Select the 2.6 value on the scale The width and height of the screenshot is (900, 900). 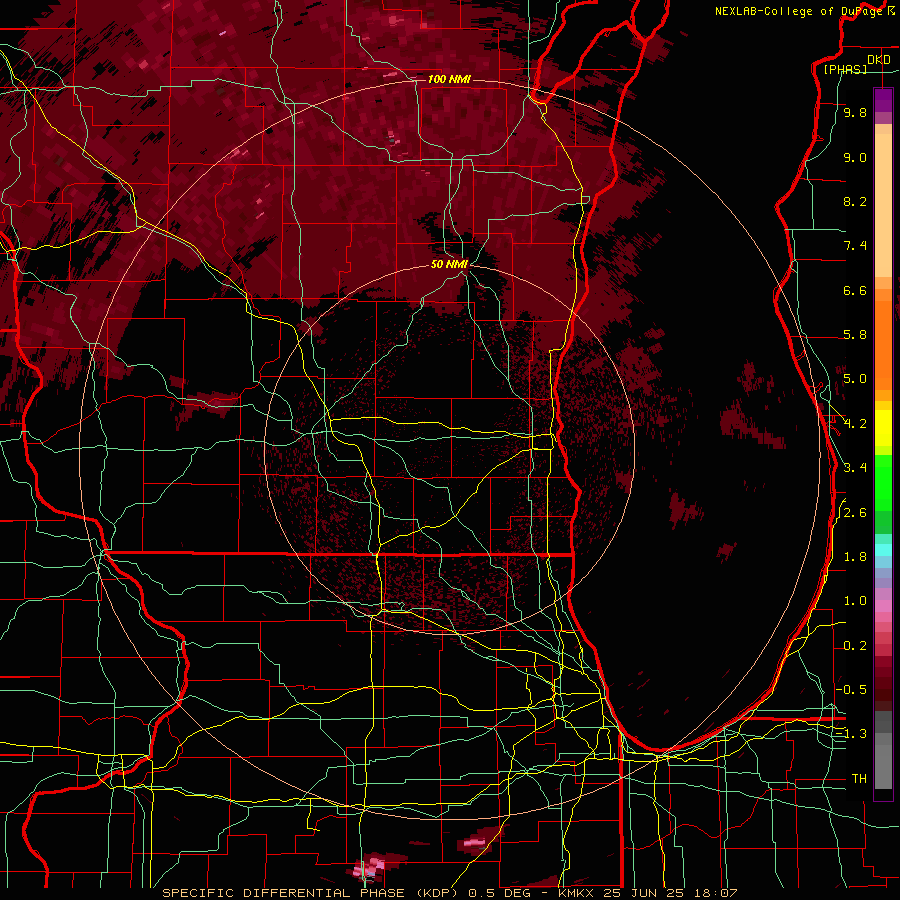pos(855,513)
